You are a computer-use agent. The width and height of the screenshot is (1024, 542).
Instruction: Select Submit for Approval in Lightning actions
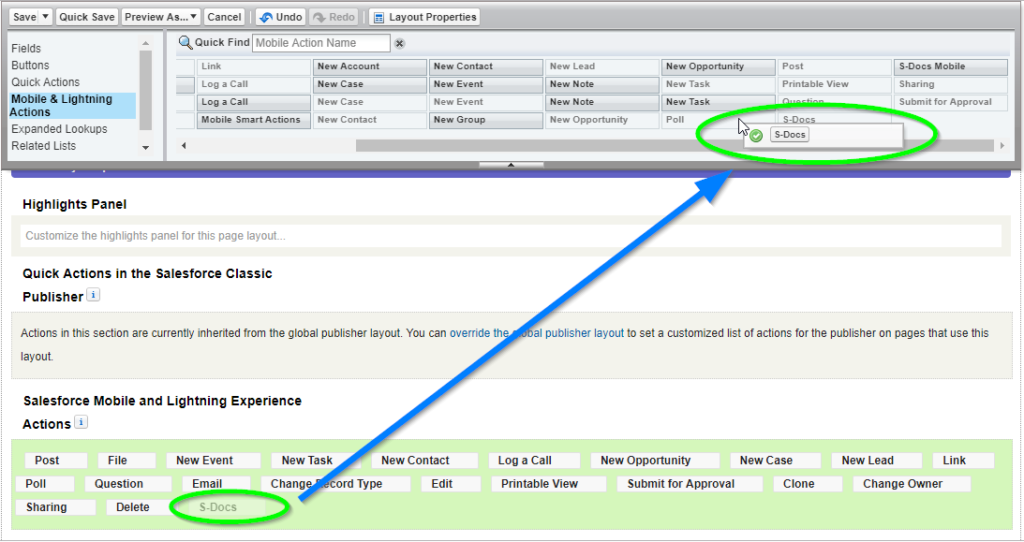690,484
